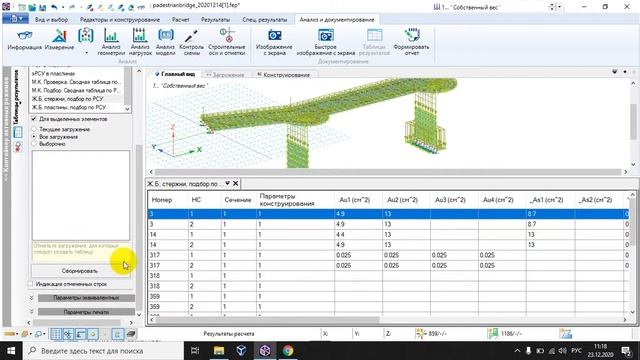The image size is (640, 360).
Task: Click Формировать отчет ribbon button
Action: [411, 42]
